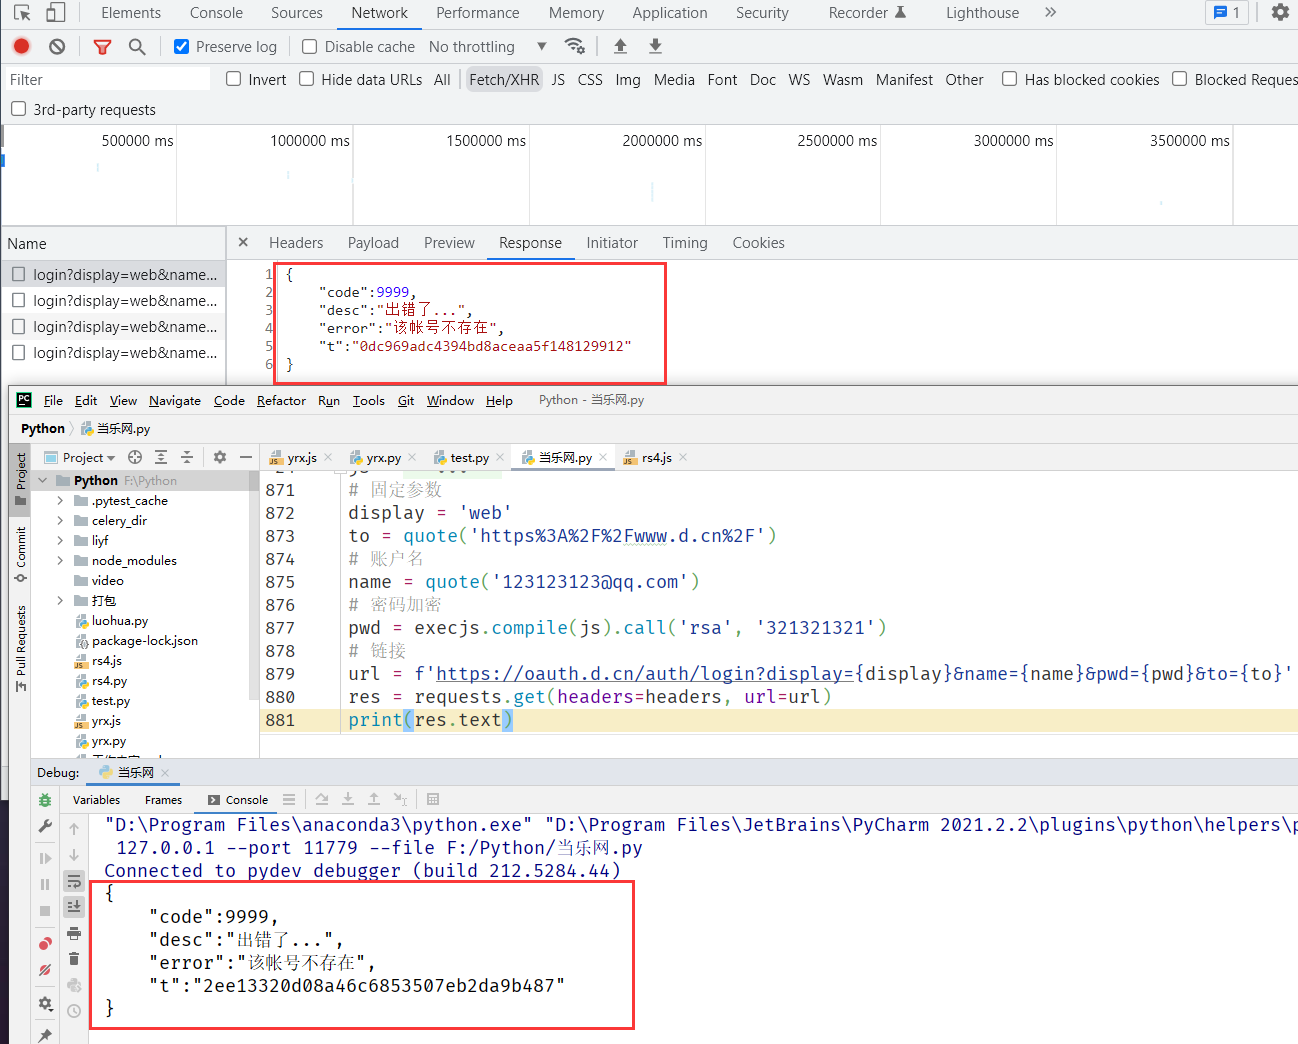Screen dimensions: 1298x1044
Task: Expand the node_modules folder
Action: coord(60,561)
